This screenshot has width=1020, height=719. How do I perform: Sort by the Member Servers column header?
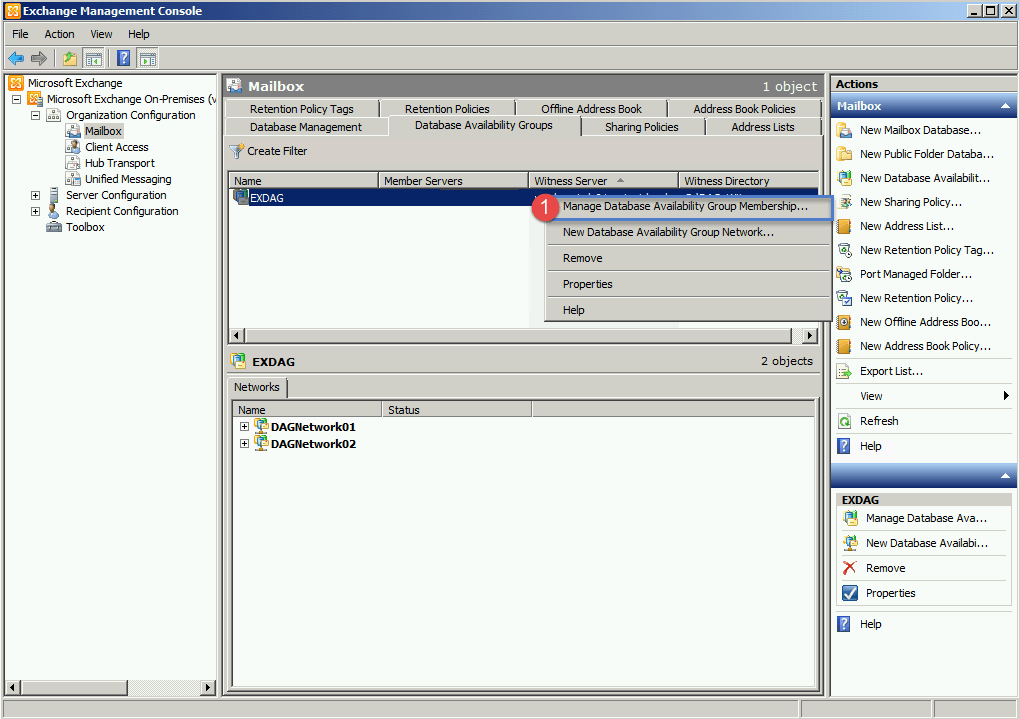453,181
